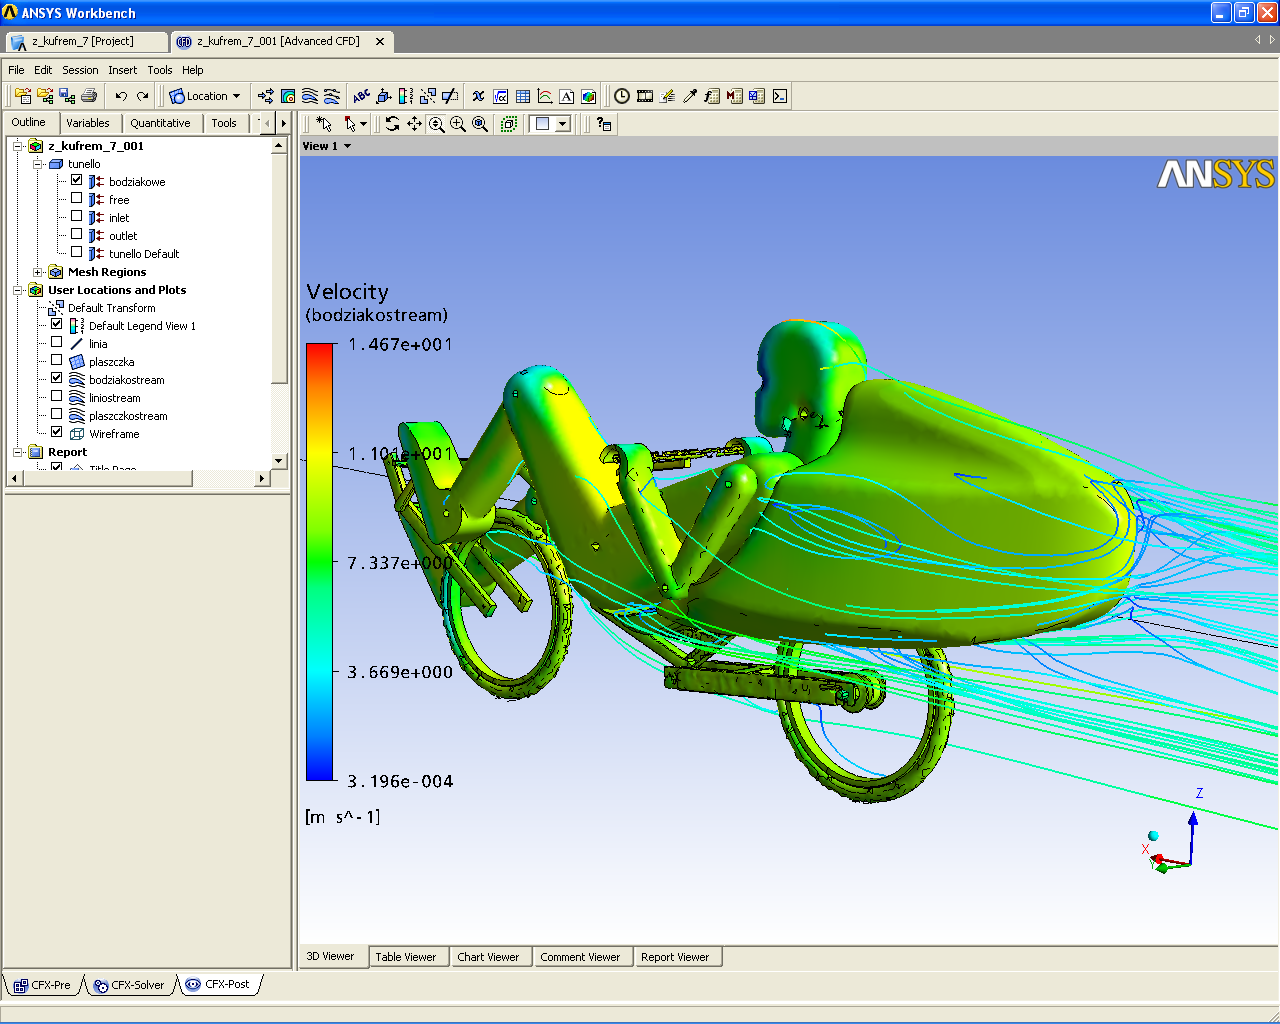Expand the Mesh Regions tree node

(x=38, y=272)
